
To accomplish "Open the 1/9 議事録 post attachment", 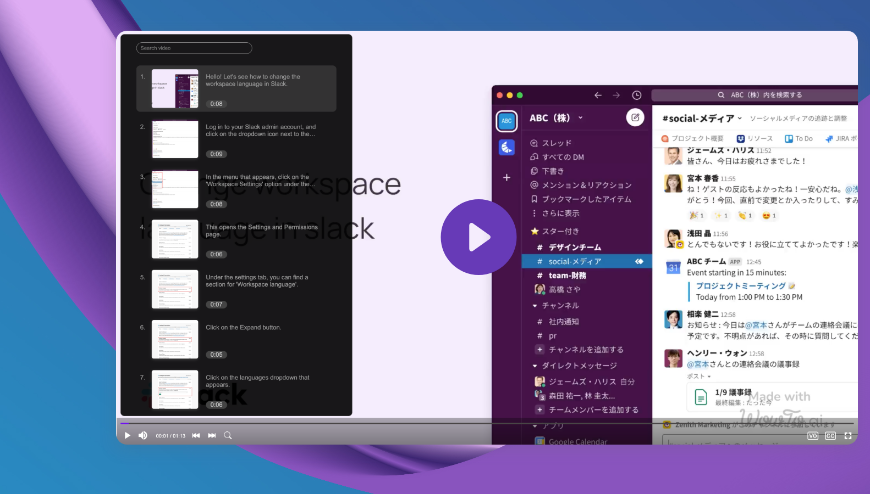I will coord(772,397).
